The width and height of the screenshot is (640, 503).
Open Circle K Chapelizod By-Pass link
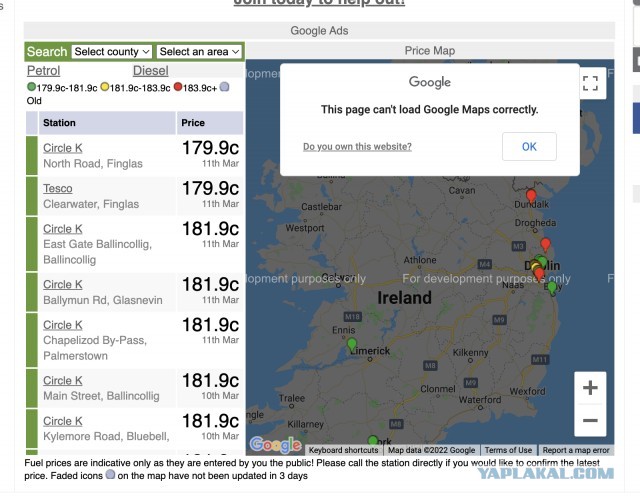click(x=63, y=325)
